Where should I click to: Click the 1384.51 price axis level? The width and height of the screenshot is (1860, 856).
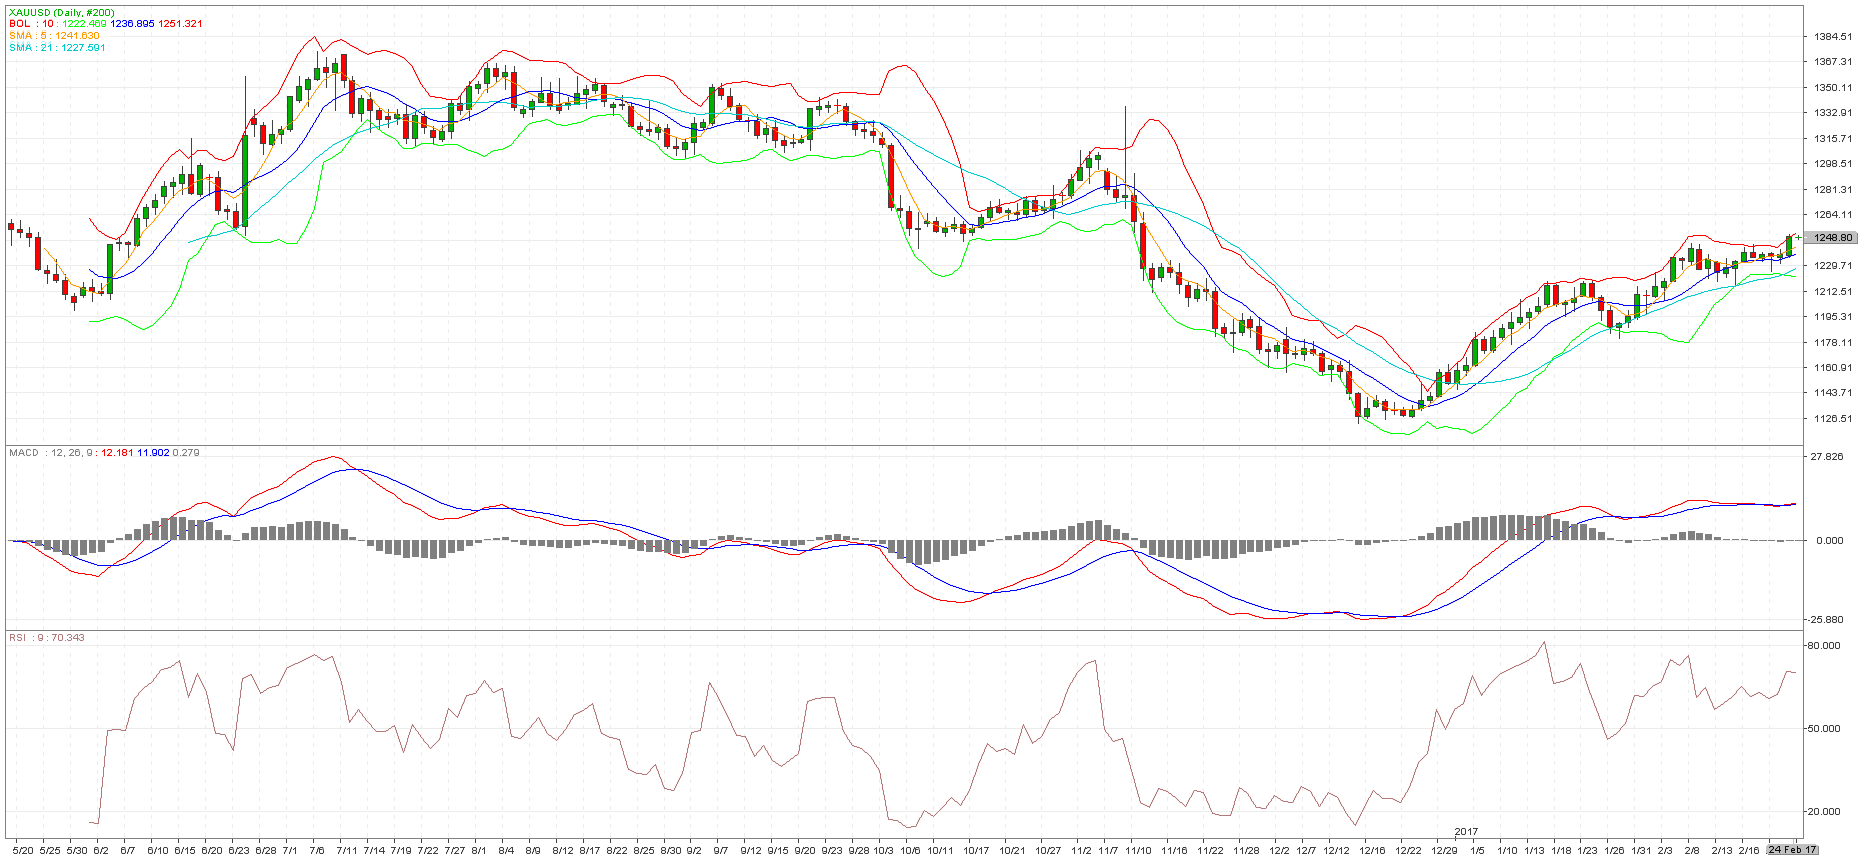(1832, 37)
